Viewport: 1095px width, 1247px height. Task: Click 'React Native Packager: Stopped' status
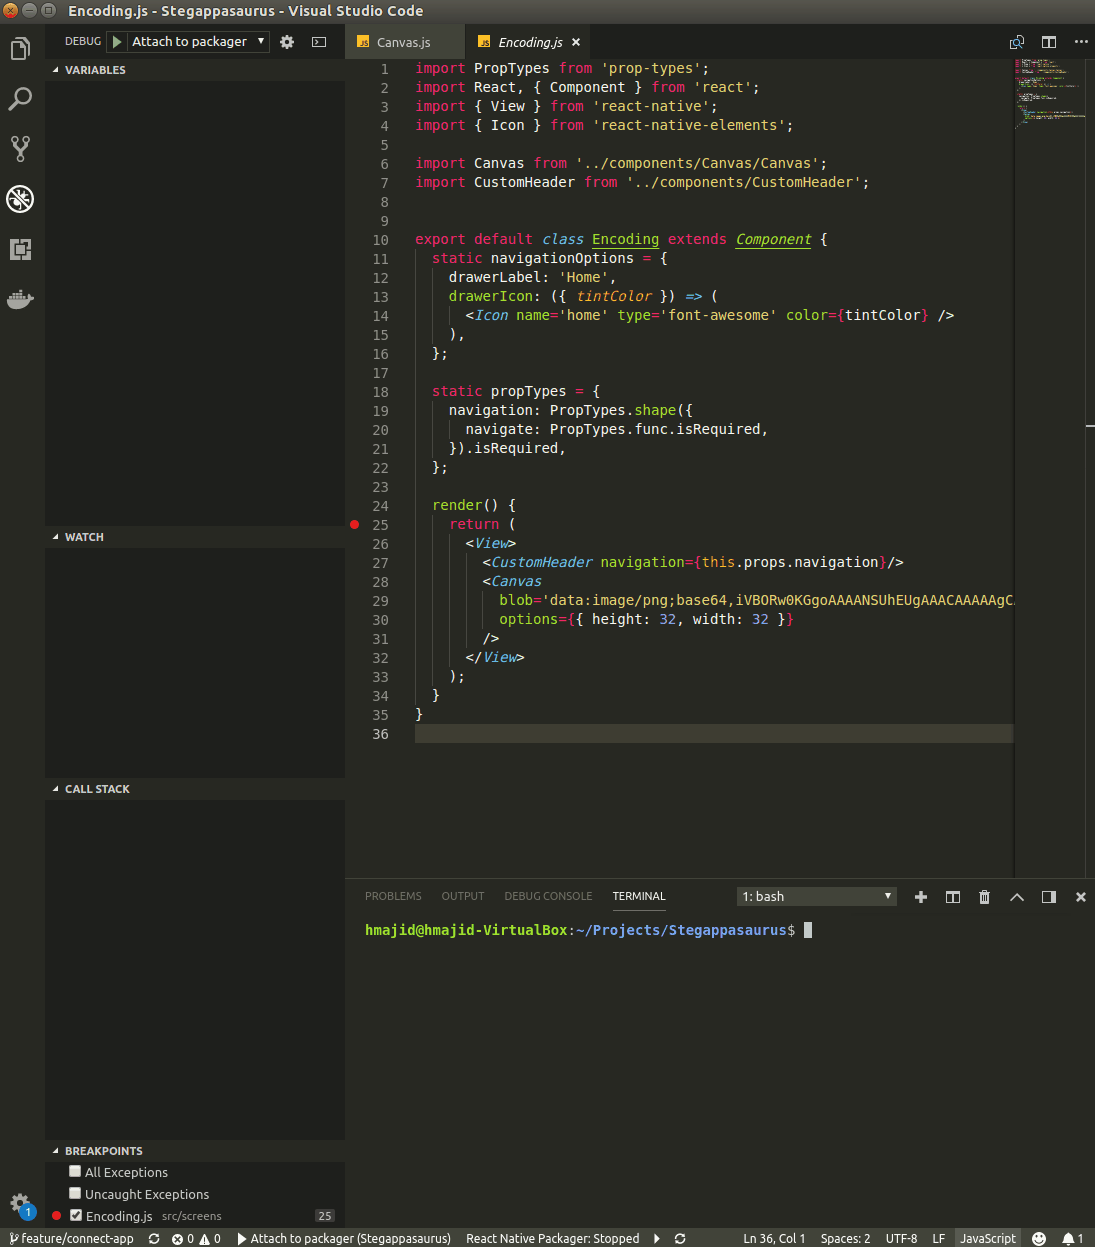552,1238
